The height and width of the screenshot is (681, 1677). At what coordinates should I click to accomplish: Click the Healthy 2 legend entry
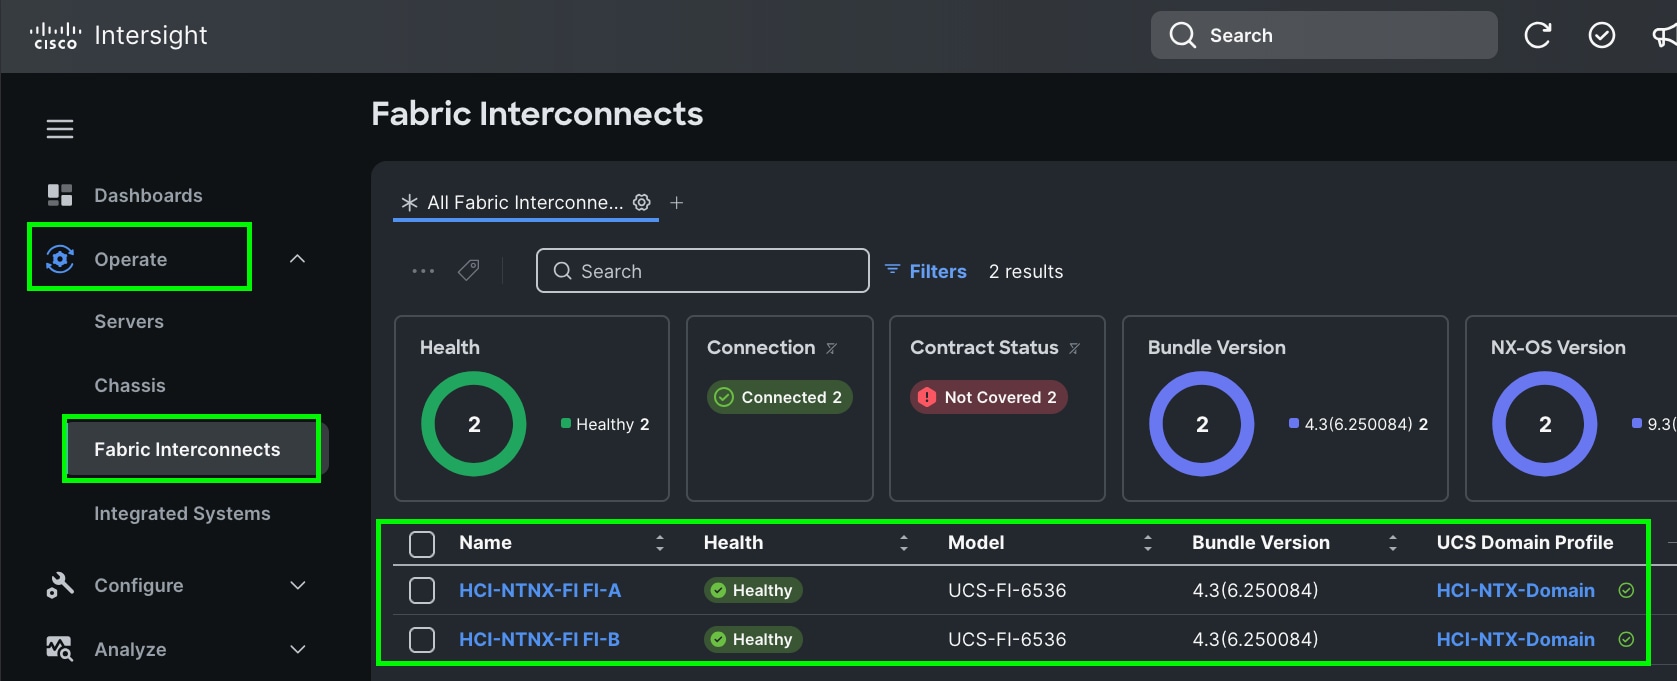[605, 424]
